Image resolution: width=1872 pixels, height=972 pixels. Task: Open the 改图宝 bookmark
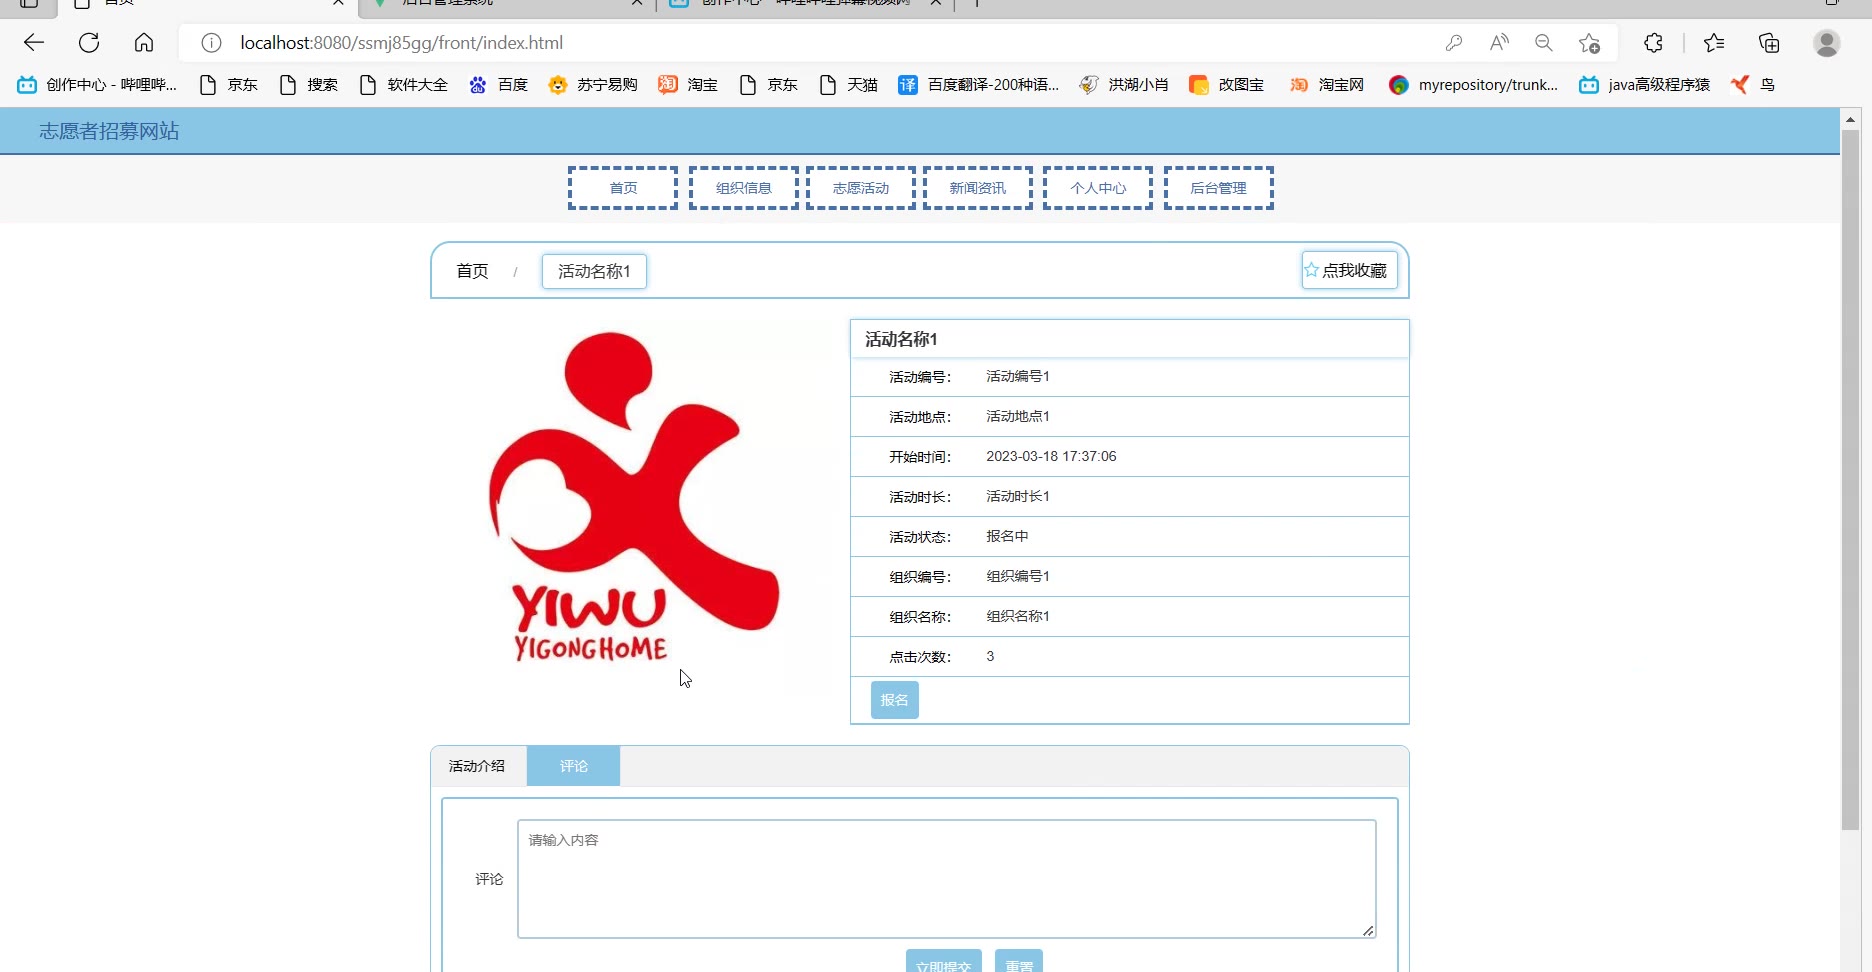pyautogui.click(x=1226, y=85)
